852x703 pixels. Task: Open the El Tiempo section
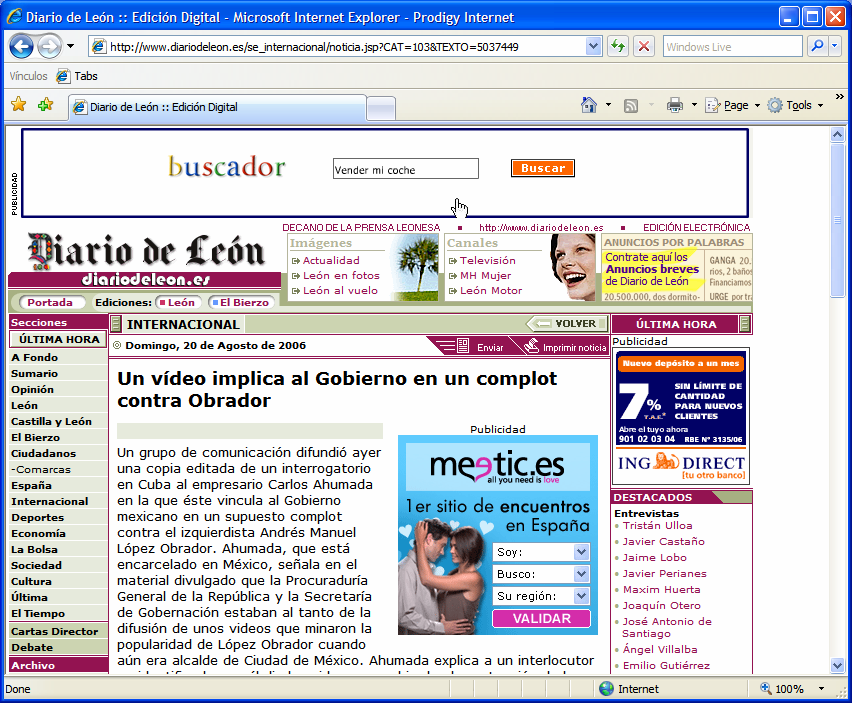point(38,613)
